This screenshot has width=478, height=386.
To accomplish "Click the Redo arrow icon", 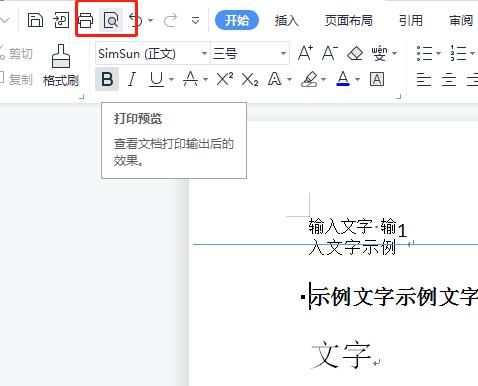I will click(x=170, y=21).
